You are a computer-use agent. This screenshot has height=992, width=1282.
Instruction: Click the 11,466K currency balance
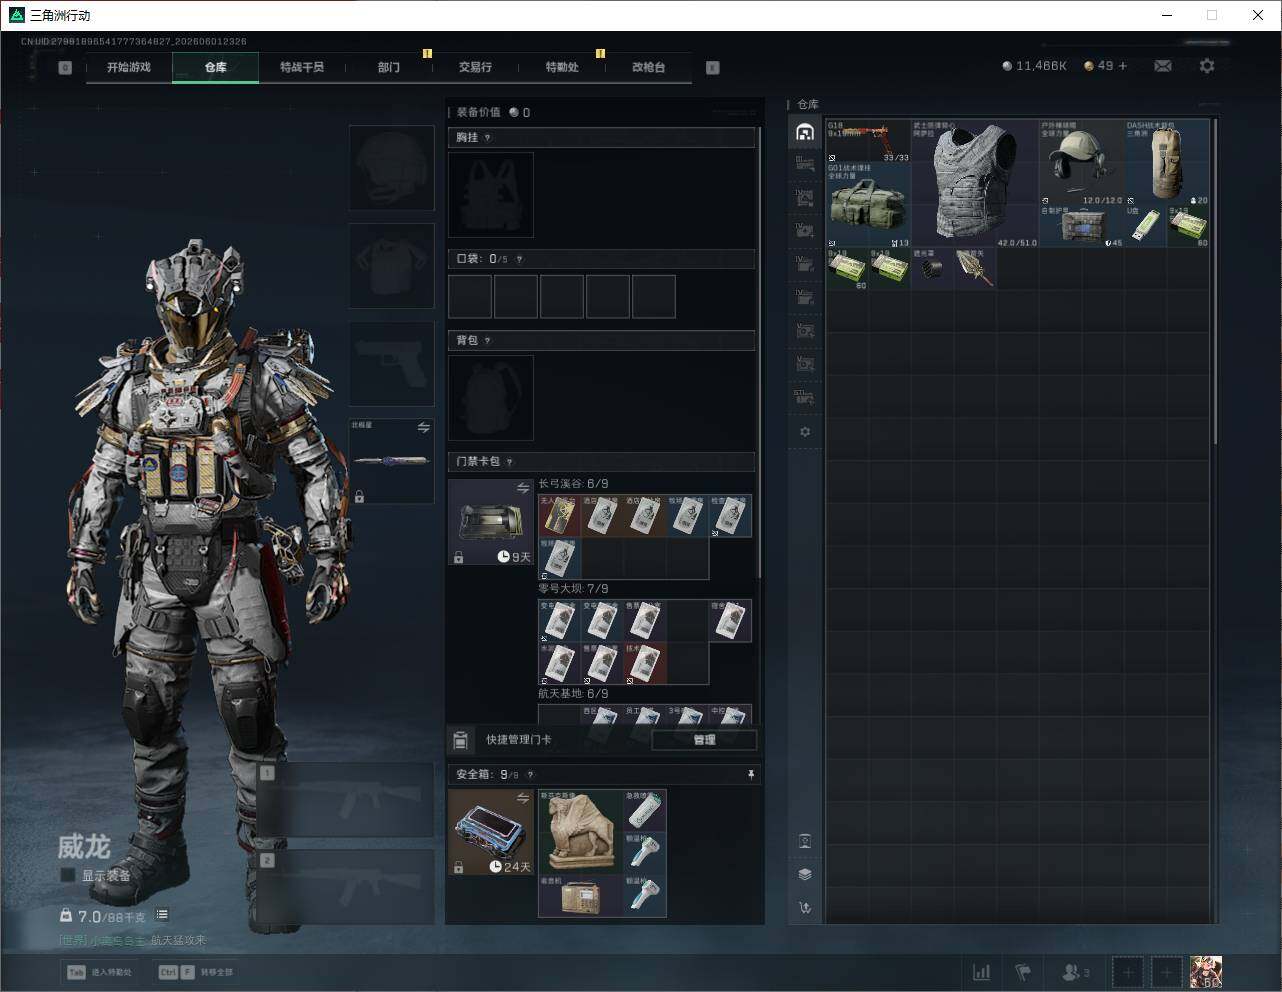[1035, 66]
